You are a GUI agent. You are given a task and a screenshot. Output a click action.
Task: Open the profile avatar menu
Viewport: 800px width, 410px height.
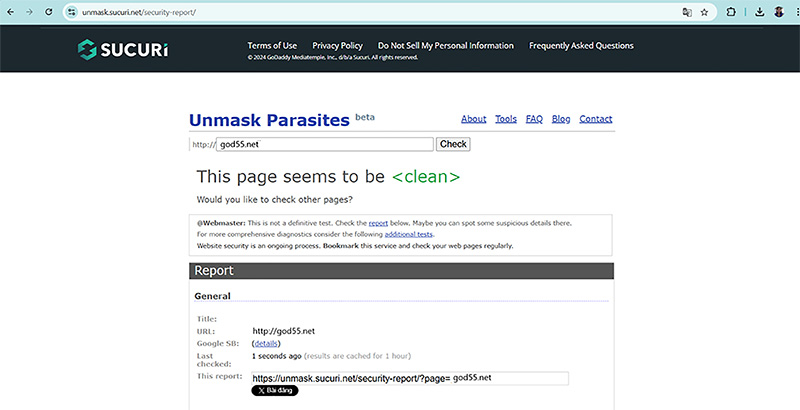[779, 12]
